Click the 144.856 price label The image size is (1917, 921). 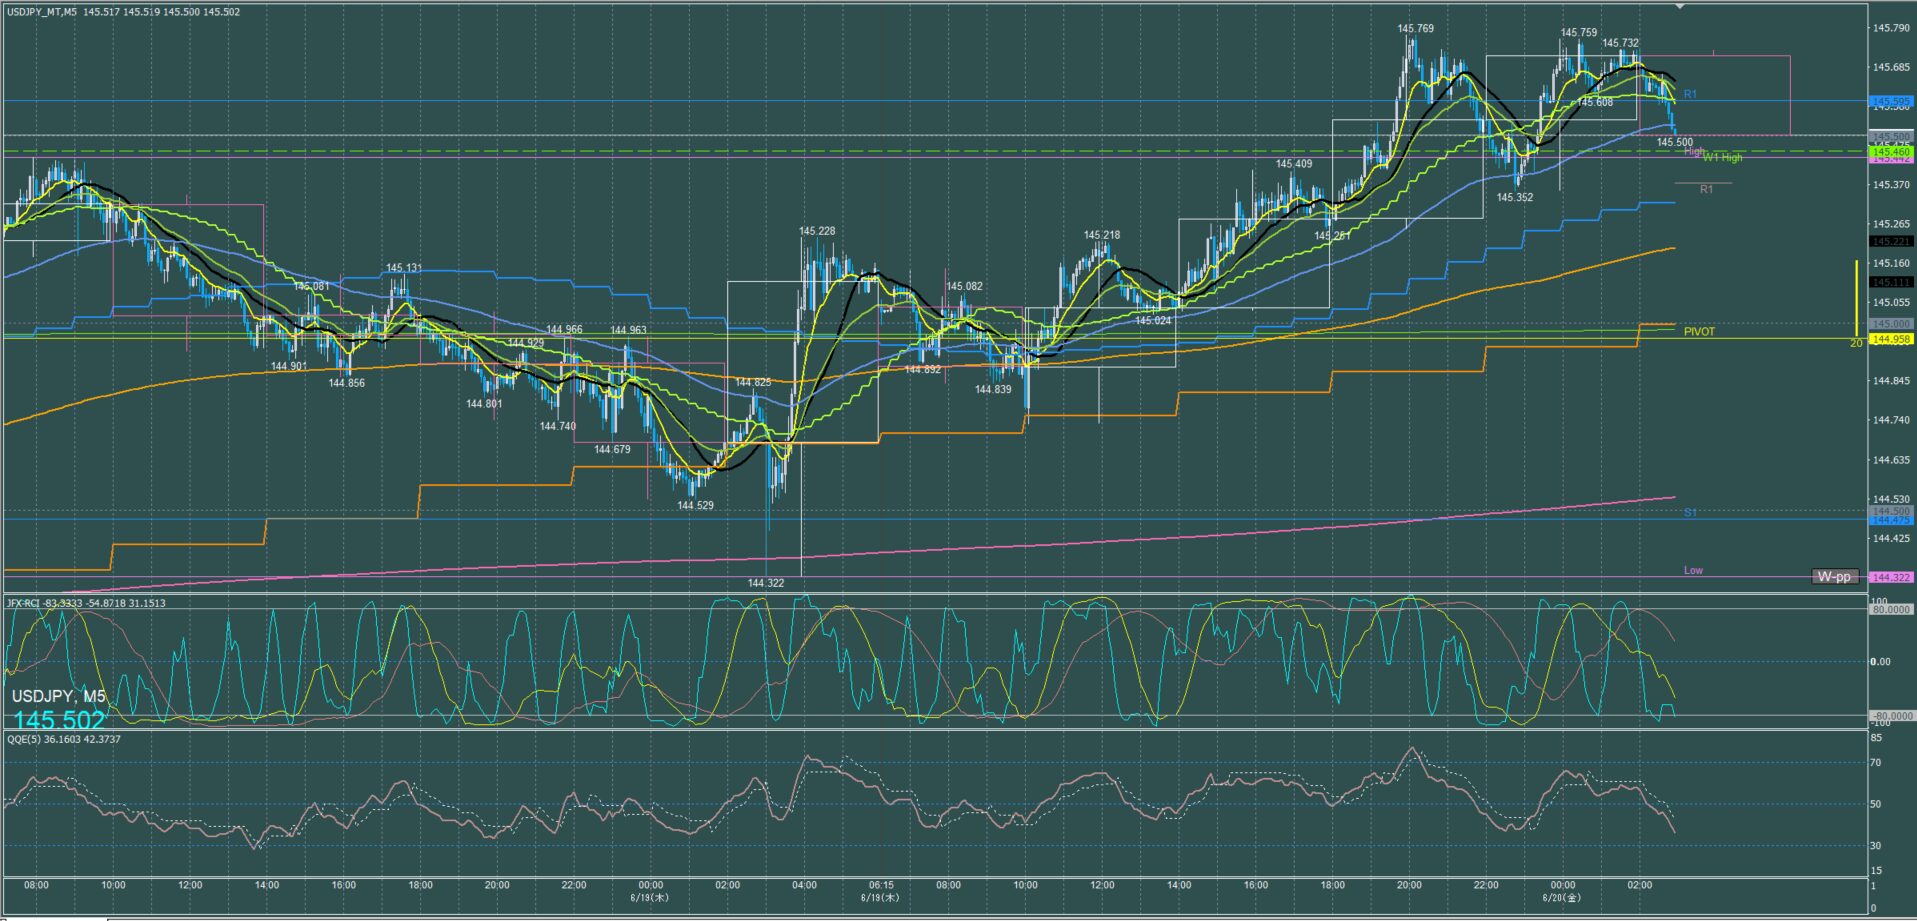(x=347, y=383)
